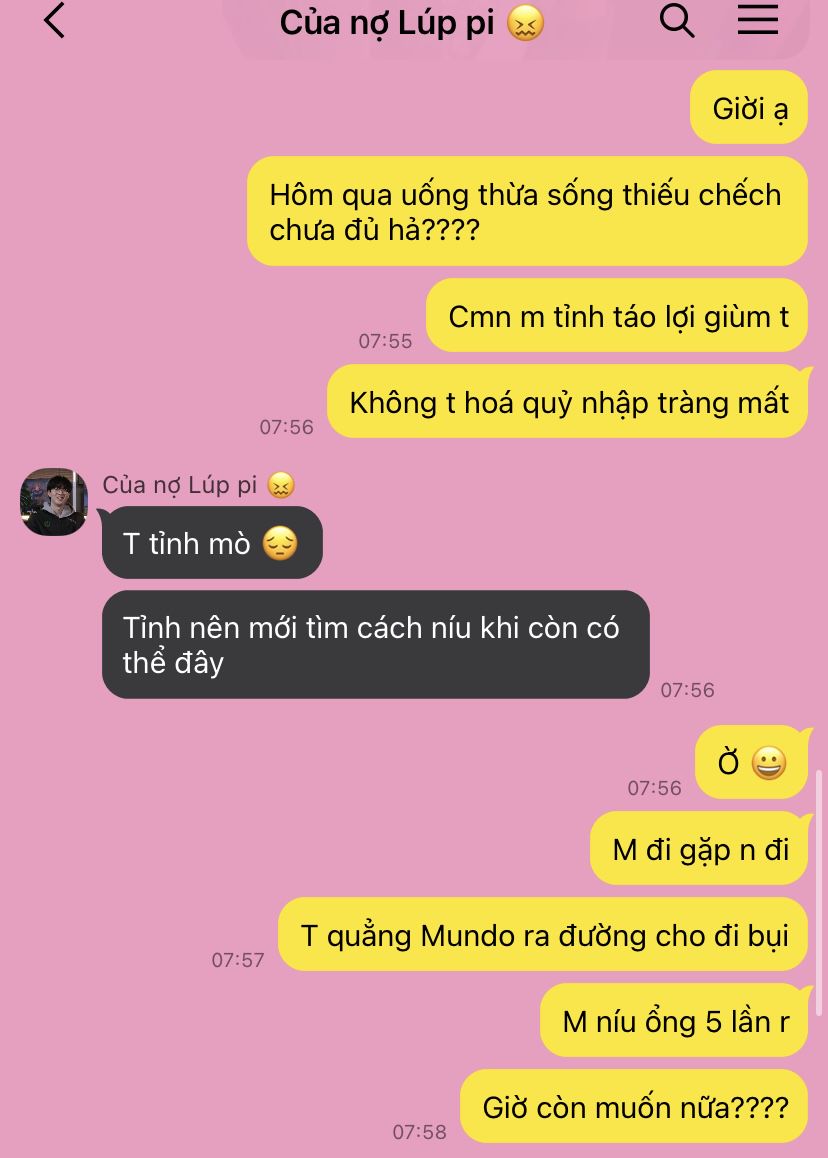This screenshot has width=828, height=1158.
Task: Open search with the magnifier icon
Action: pyautogui.click(x=677, y=21)
